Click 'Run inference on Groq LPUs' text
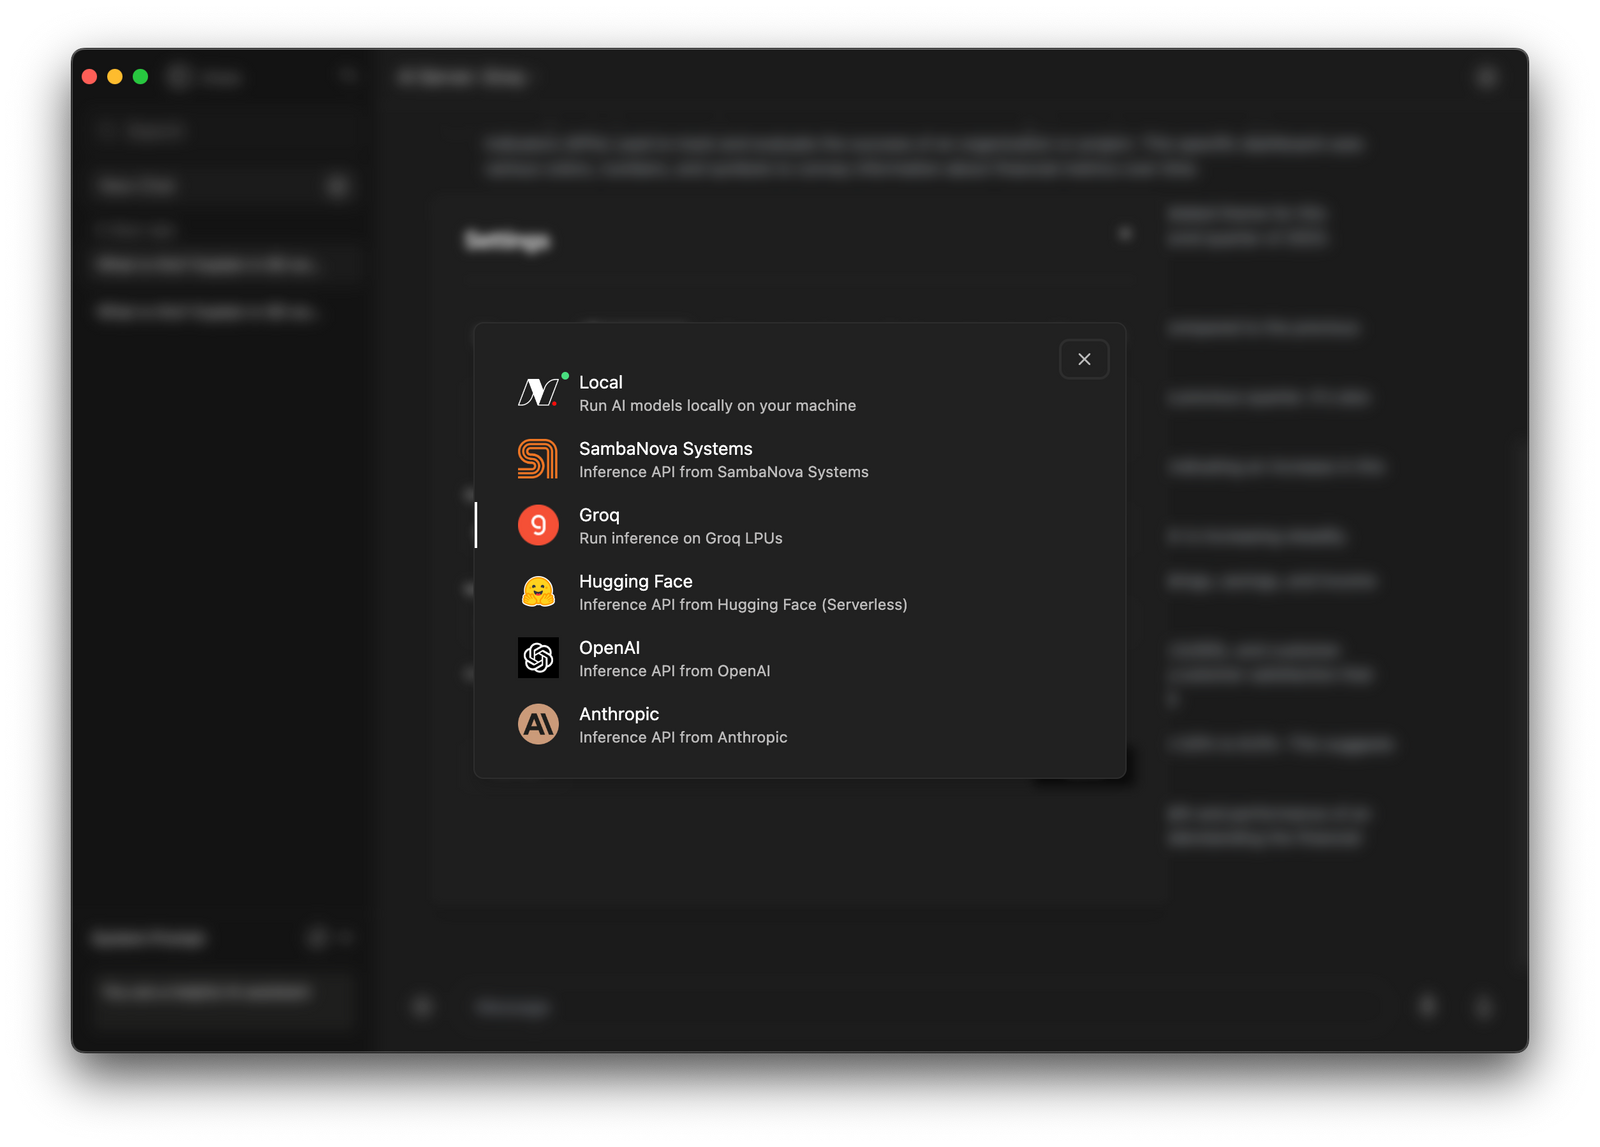Screen dimensions: 1600x1147 click(681, 538)
